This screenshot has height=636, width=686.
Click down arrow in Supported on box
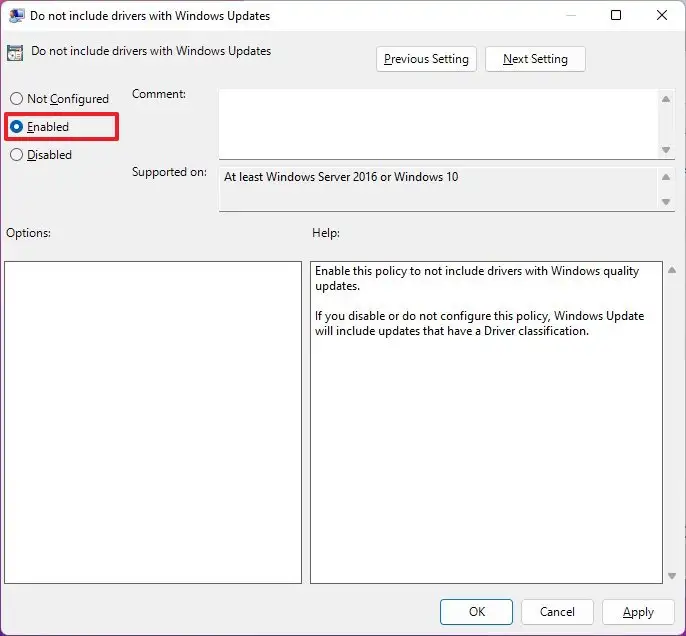[667, 202]
